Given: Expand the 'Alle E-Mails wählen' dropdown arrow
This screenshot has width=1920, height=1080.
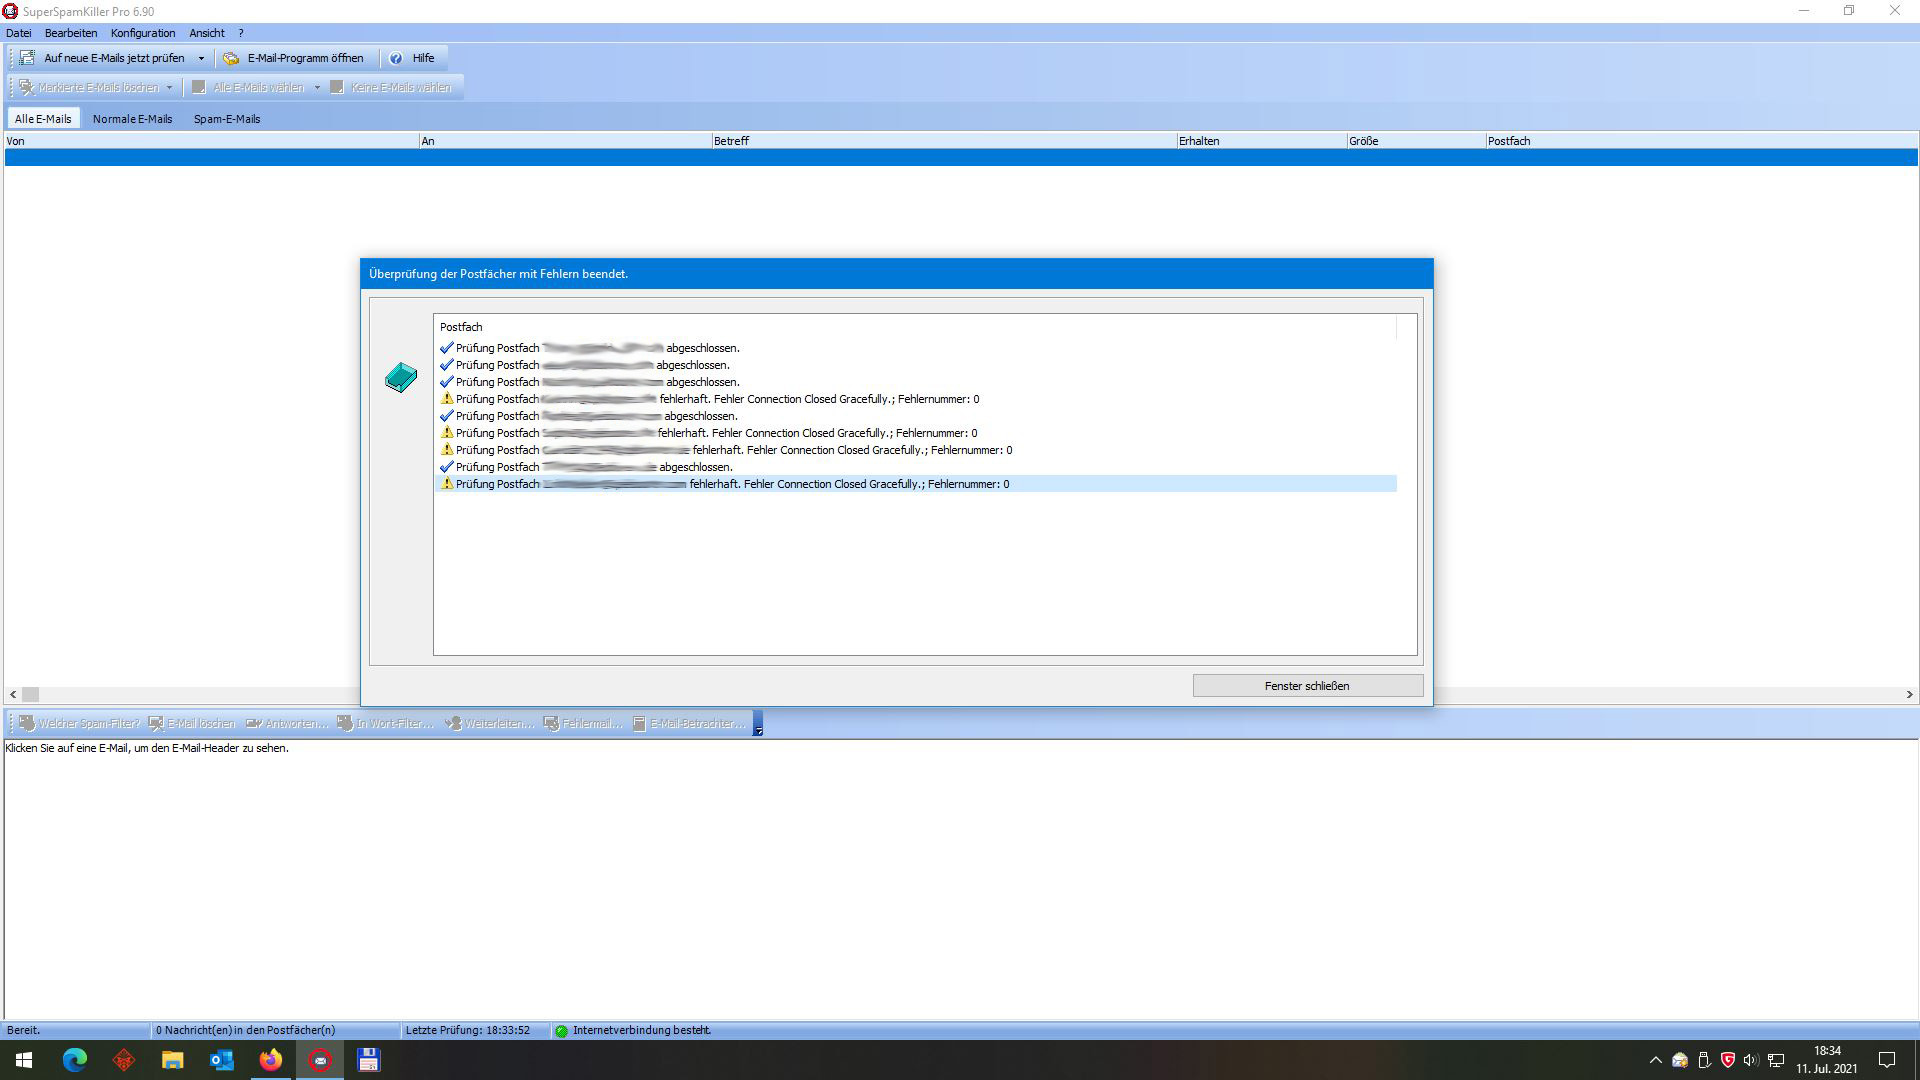Looking at the screenshot, I should pyautogui.click(x=317, y=87).
